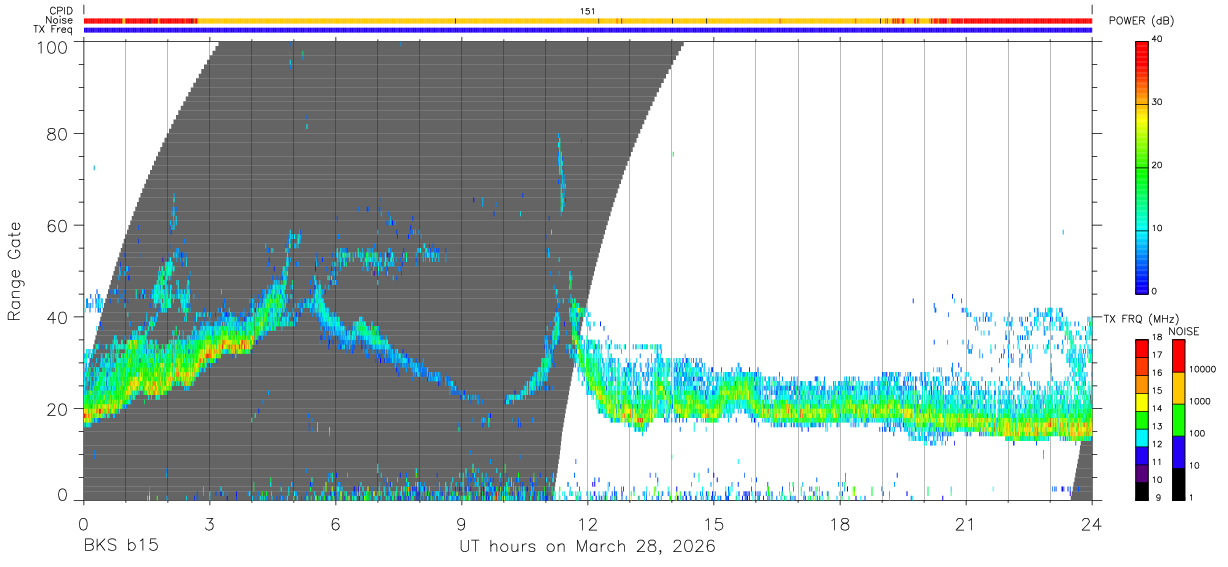Click the red-yellow noise strip
This screenshot has width=1228, height=567.
(588, 20)
